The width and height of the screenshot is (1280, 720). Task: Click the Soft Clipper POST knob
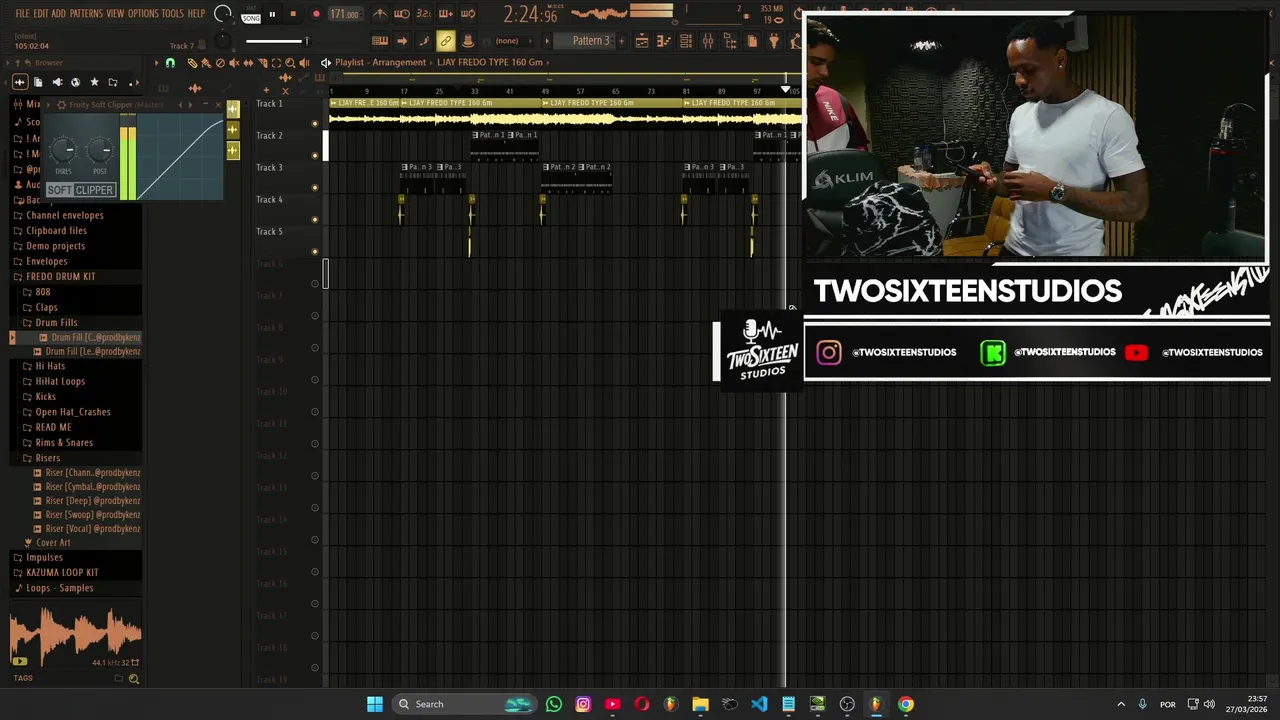tap(100, 151)
